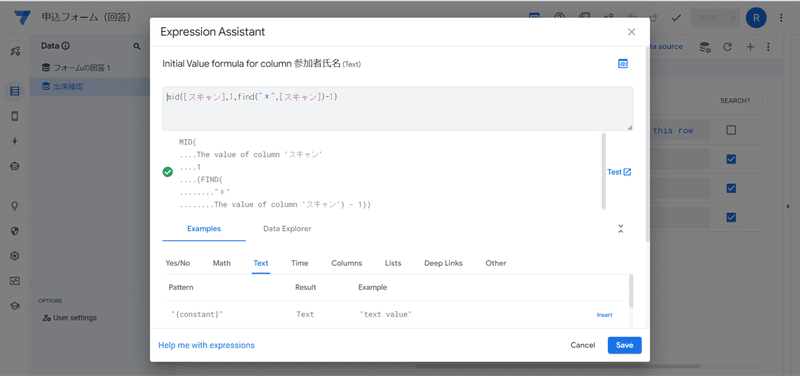800x376 pixels.
Task: Open the Security shield icon in sidebar
Action: (15, 231)
